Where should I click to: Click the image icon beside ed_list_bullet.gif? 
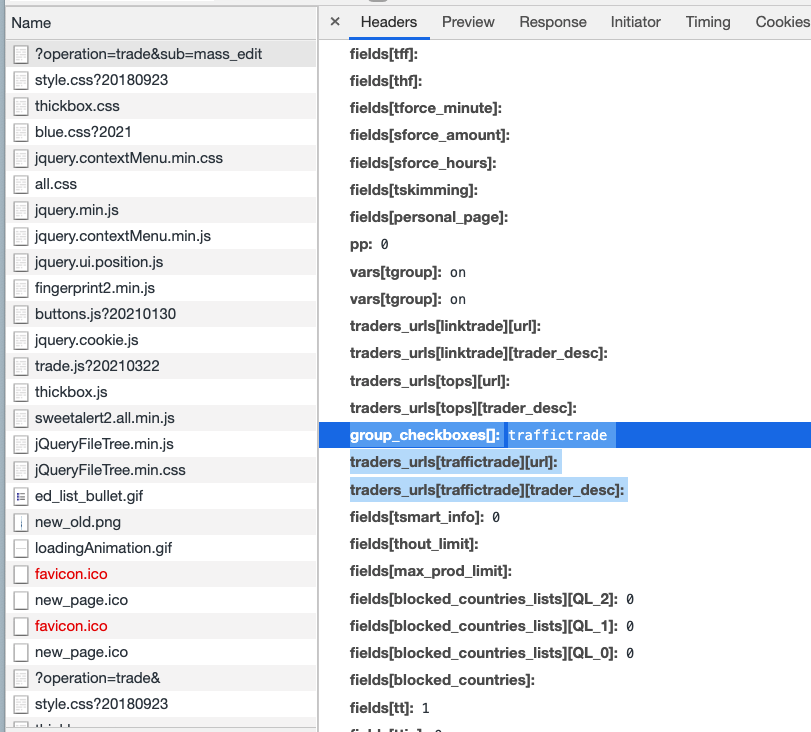[21, 496]
